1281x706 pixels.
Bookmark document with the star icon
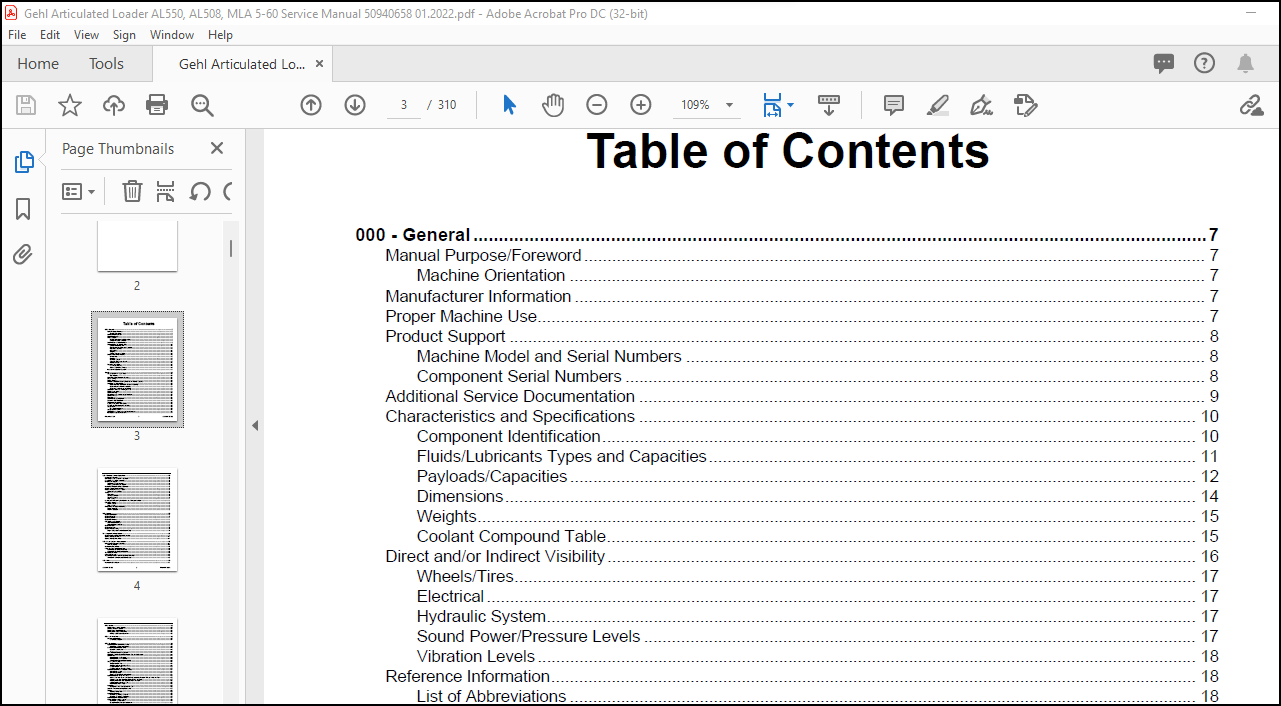click(x=70, y=105)
